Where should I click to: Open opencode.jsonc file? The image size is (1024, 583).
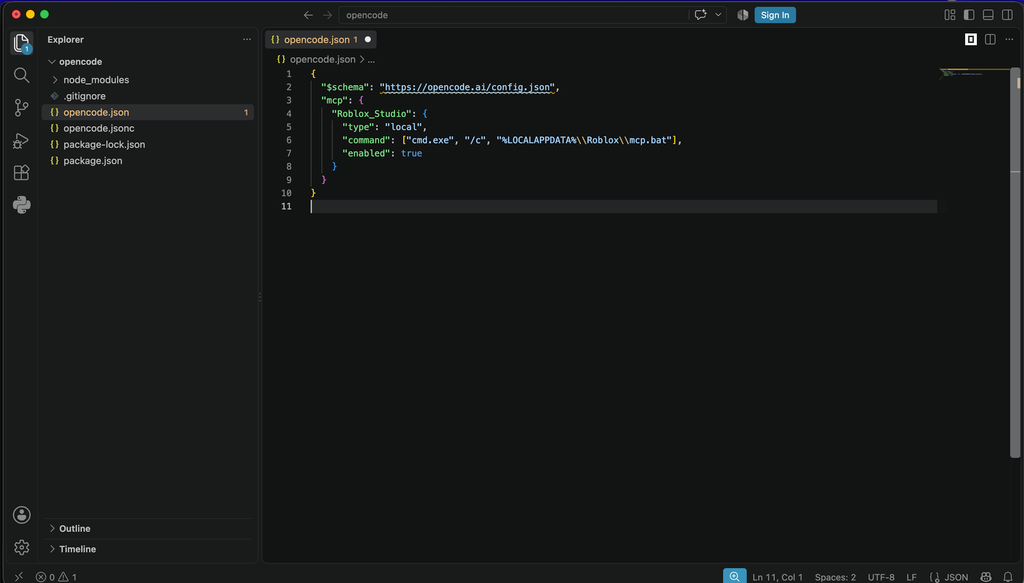click(x=99, y=129)
